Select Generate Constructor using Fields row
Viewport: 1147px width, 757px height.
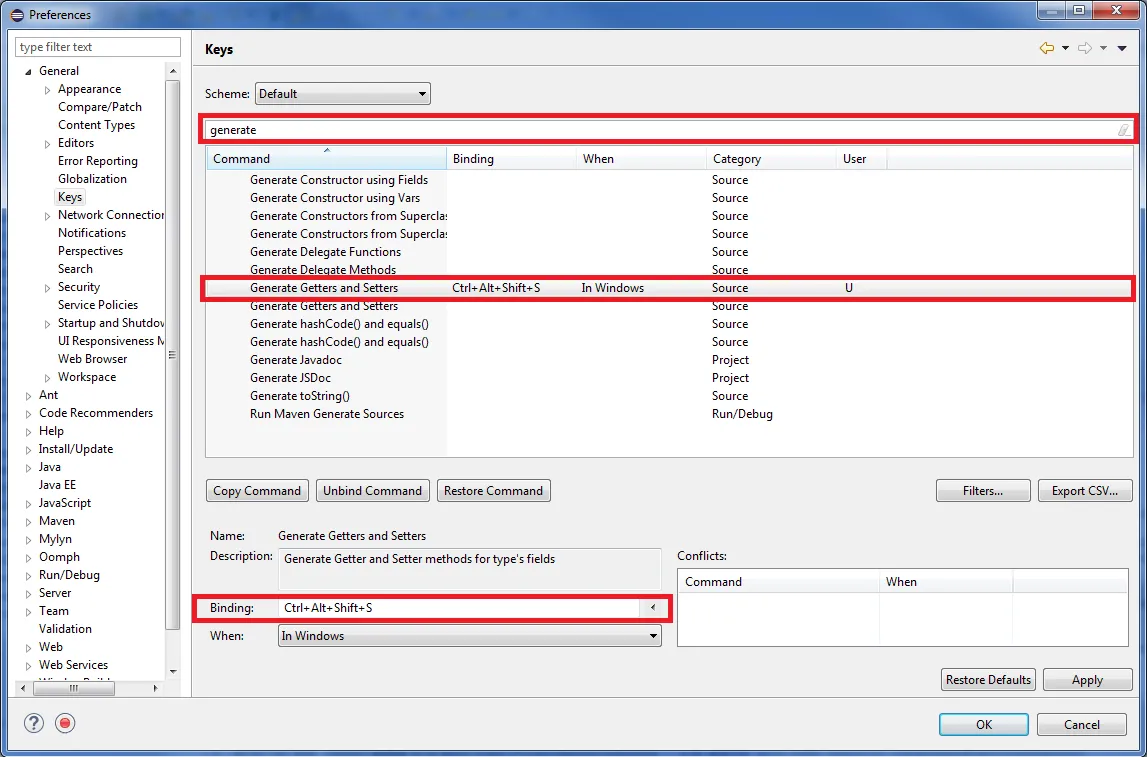[669, 180]
